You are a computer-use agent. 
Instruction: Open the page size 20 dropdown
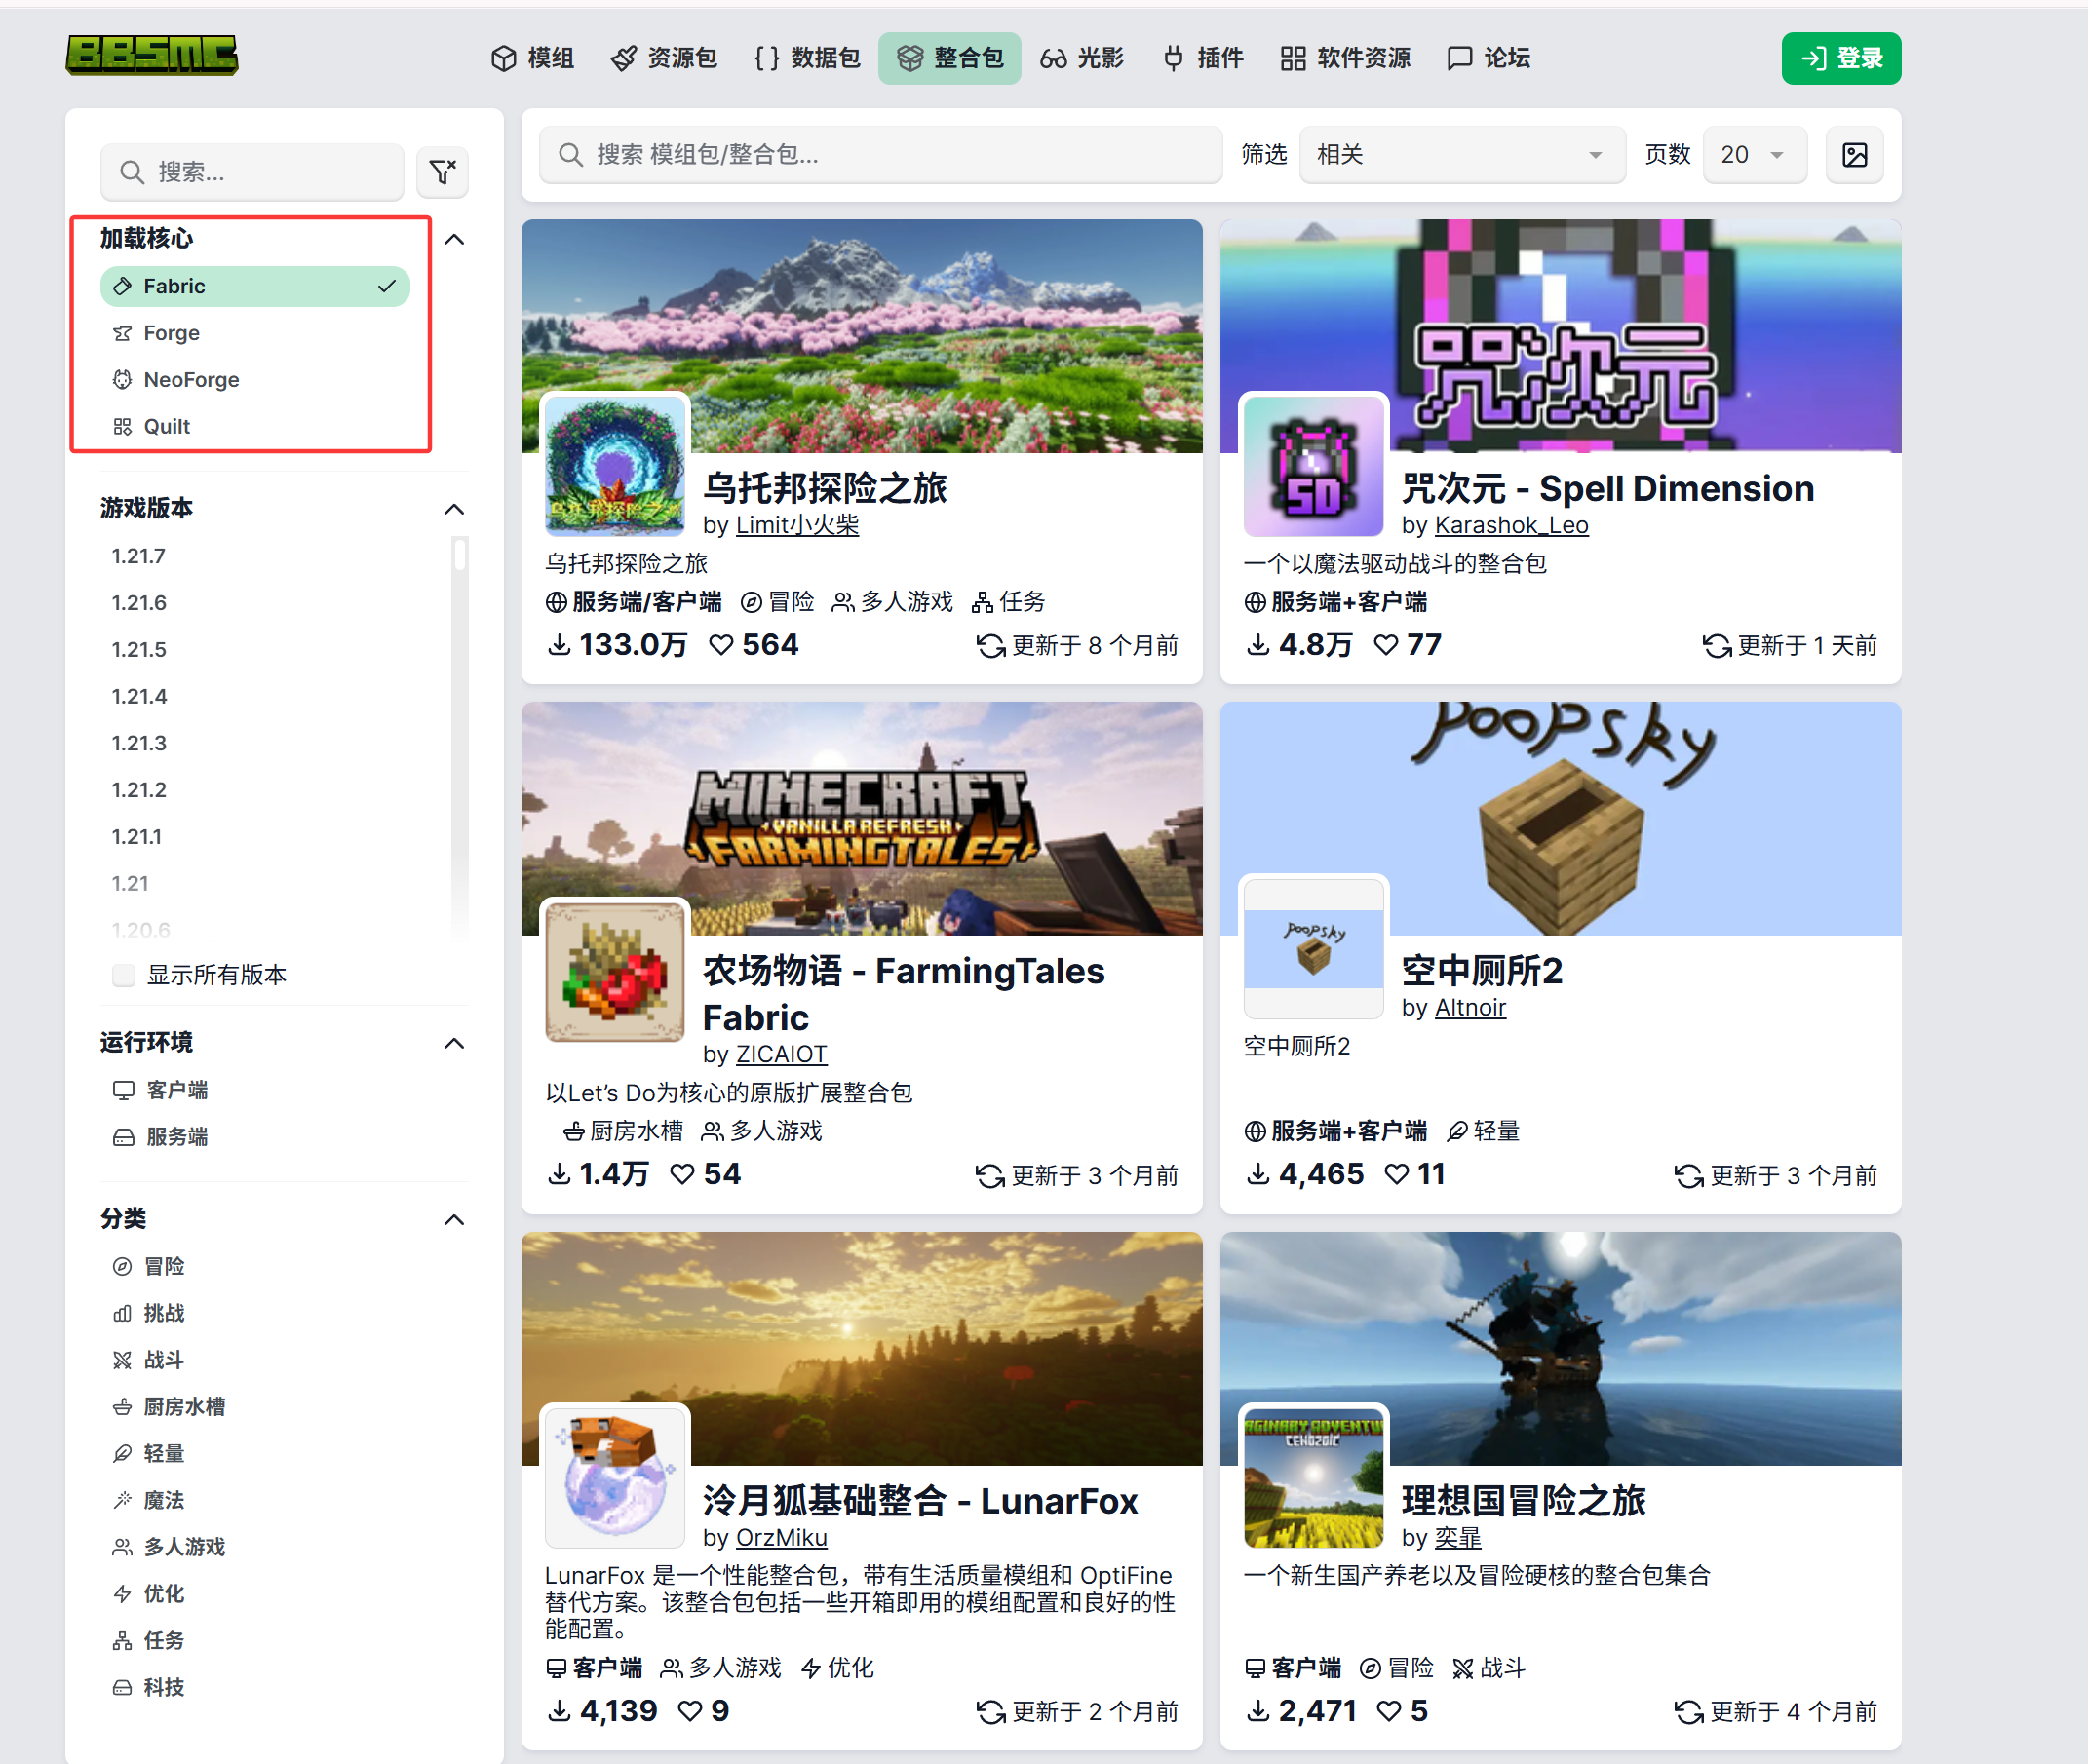(x=1755, y=154)
